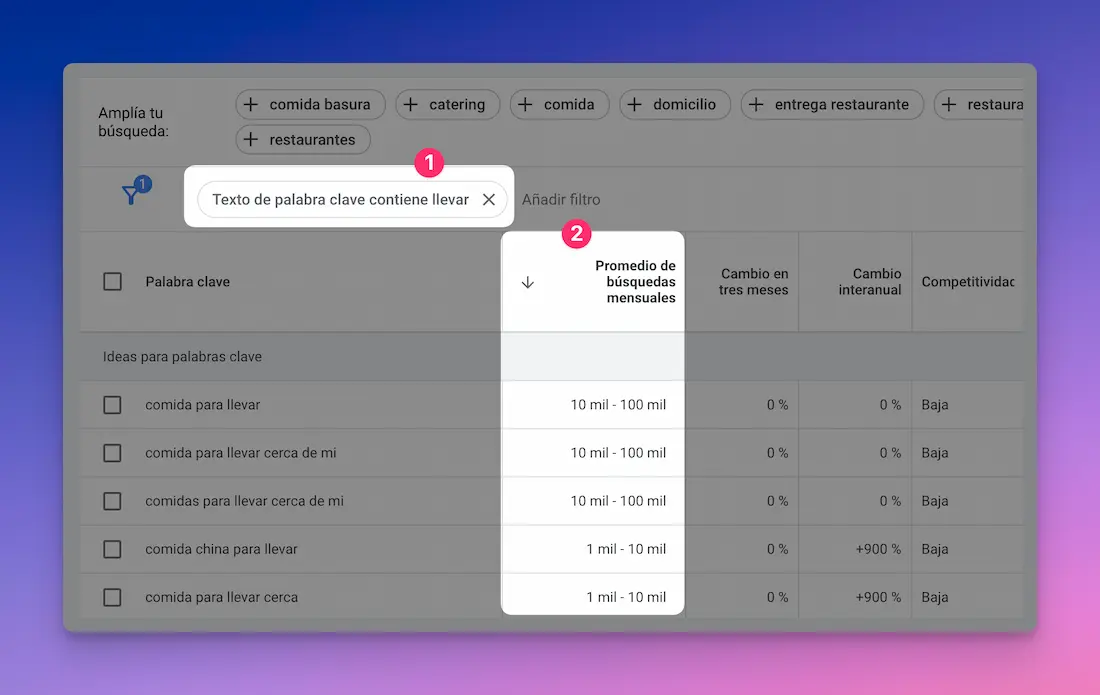Sort by 'Cambio en tres meses' column
This screenshot has width=1100, height=695.
click(x=754, y=282)
